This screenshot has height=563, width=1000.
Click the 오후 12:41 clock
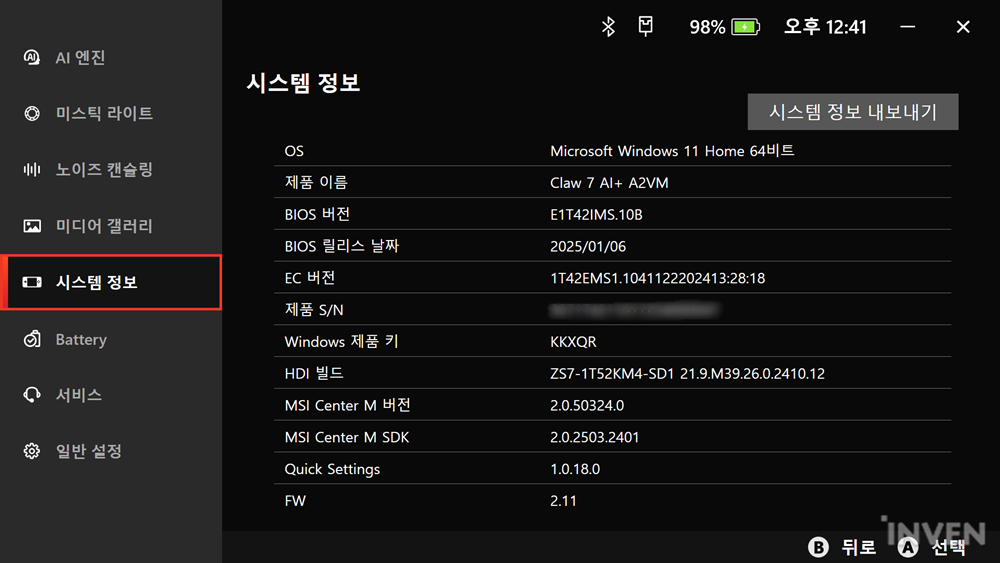pos(825,27)
